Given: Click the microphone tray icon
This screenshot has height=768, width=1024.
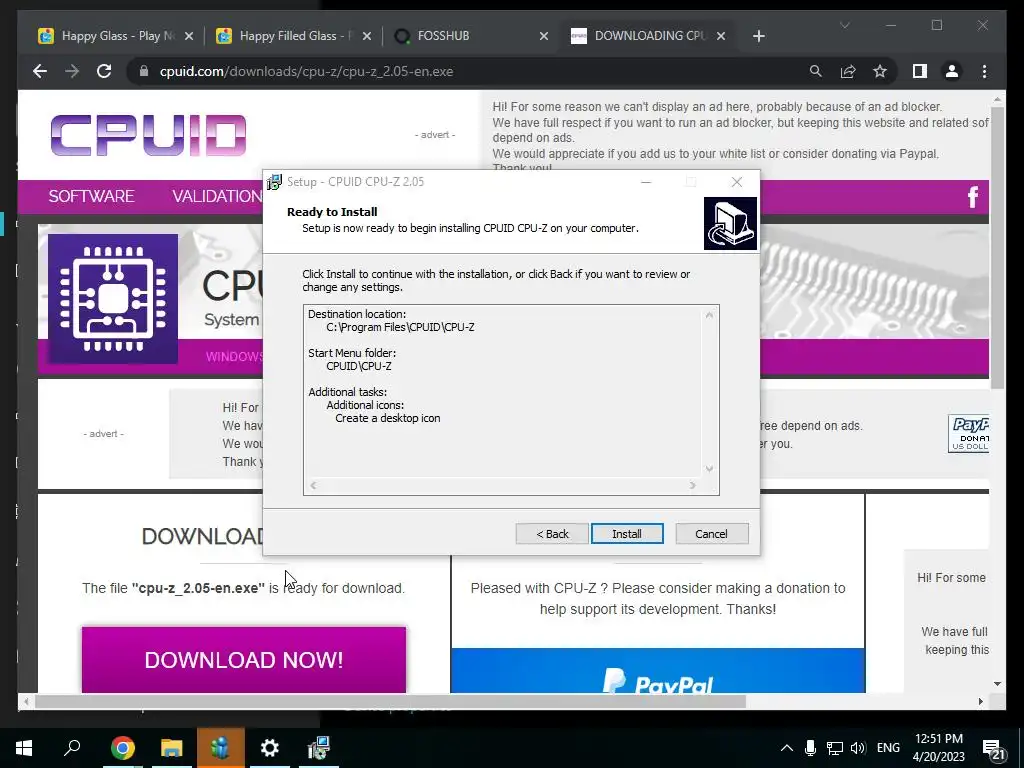Looking at the screenshot, I should pyautogui.click(x=810, y=748).
